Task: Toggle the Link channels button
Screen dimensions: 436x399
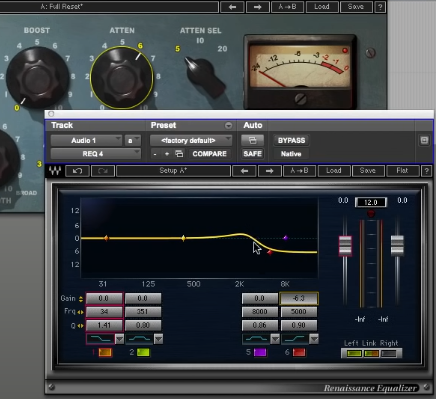Action: 371,353
